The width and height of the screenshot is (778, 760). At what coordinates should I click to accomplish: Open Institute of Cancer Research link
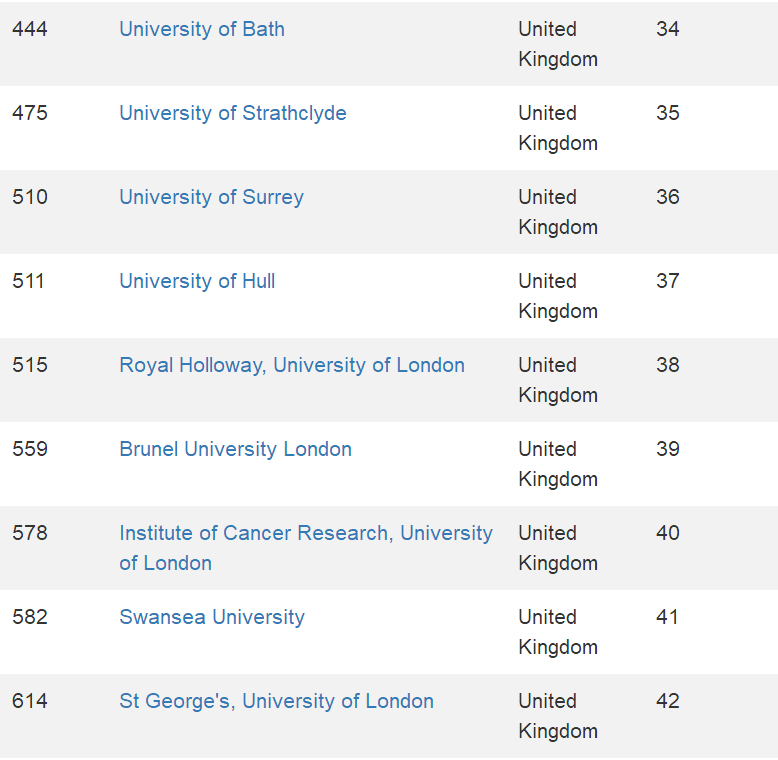(x=306, y=533)
